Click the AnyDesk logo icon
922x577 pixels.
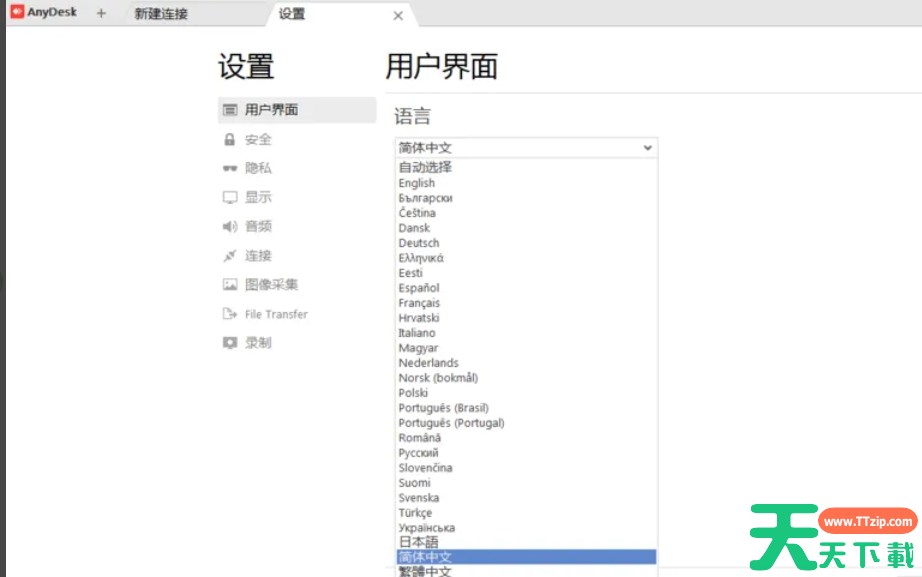pos(18,12)
